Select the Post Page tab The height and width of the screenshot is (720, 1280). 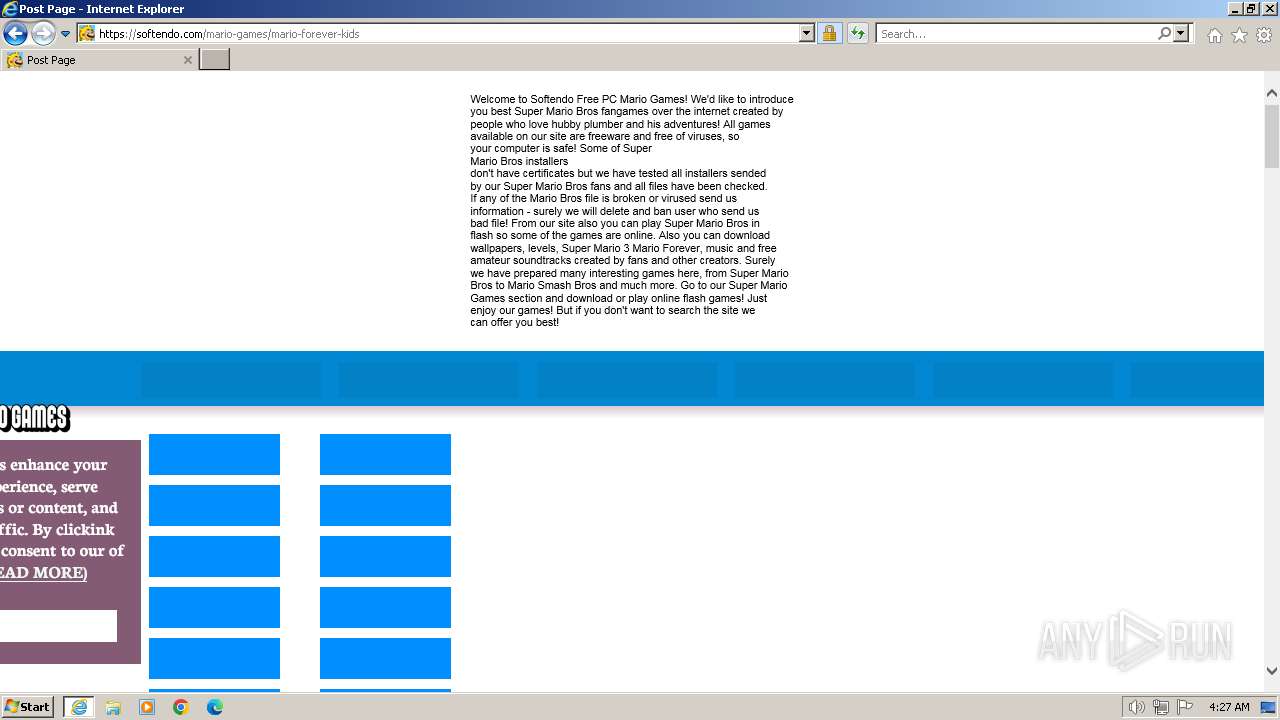tap(98, 60)
